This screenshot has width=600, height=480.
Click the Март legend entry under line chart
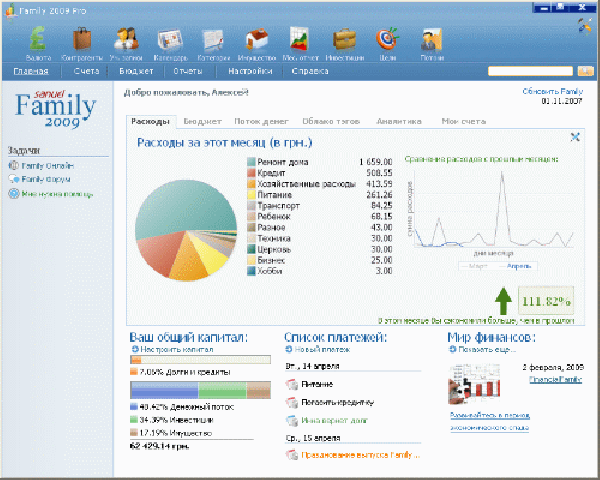[474, 266]
